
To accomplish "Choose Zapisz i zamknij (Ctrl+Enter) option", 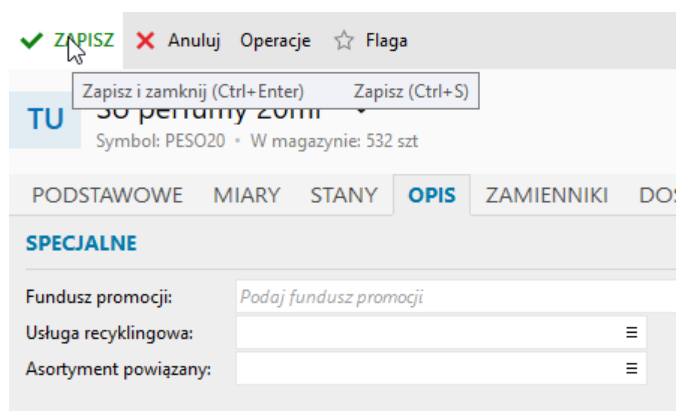I will [x=193, y=92].
